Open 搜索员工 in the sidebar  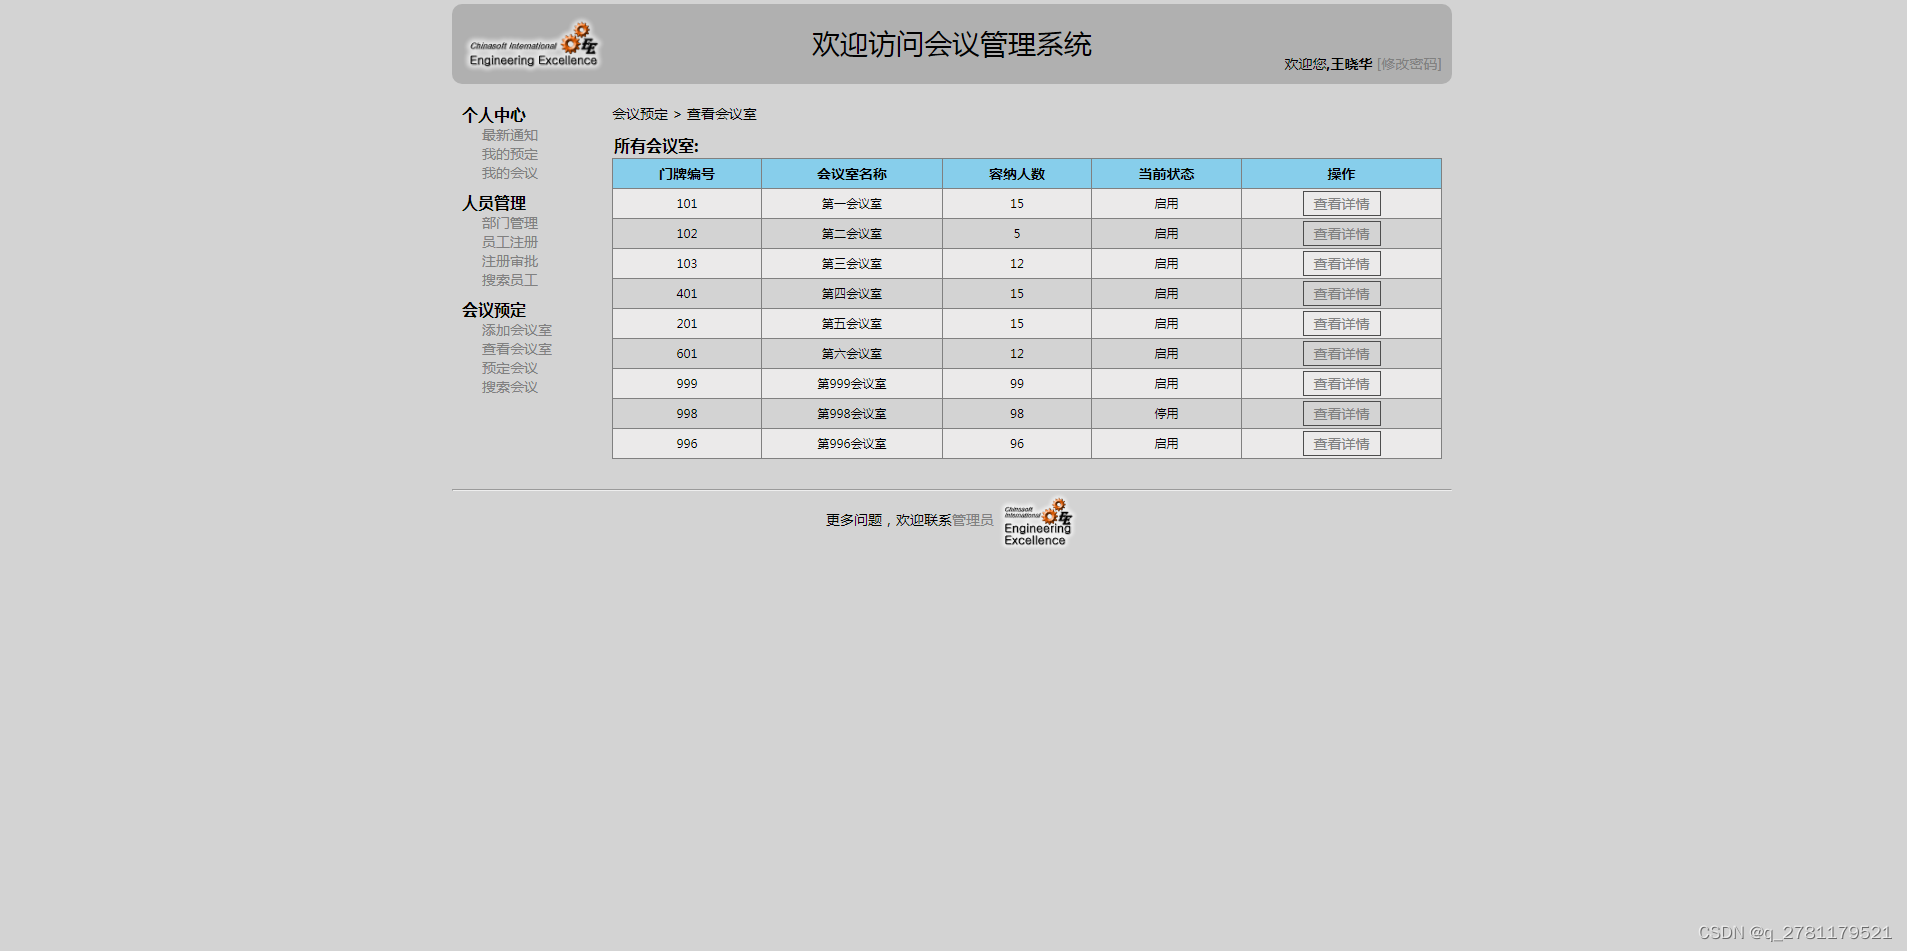tap(510, 280)
